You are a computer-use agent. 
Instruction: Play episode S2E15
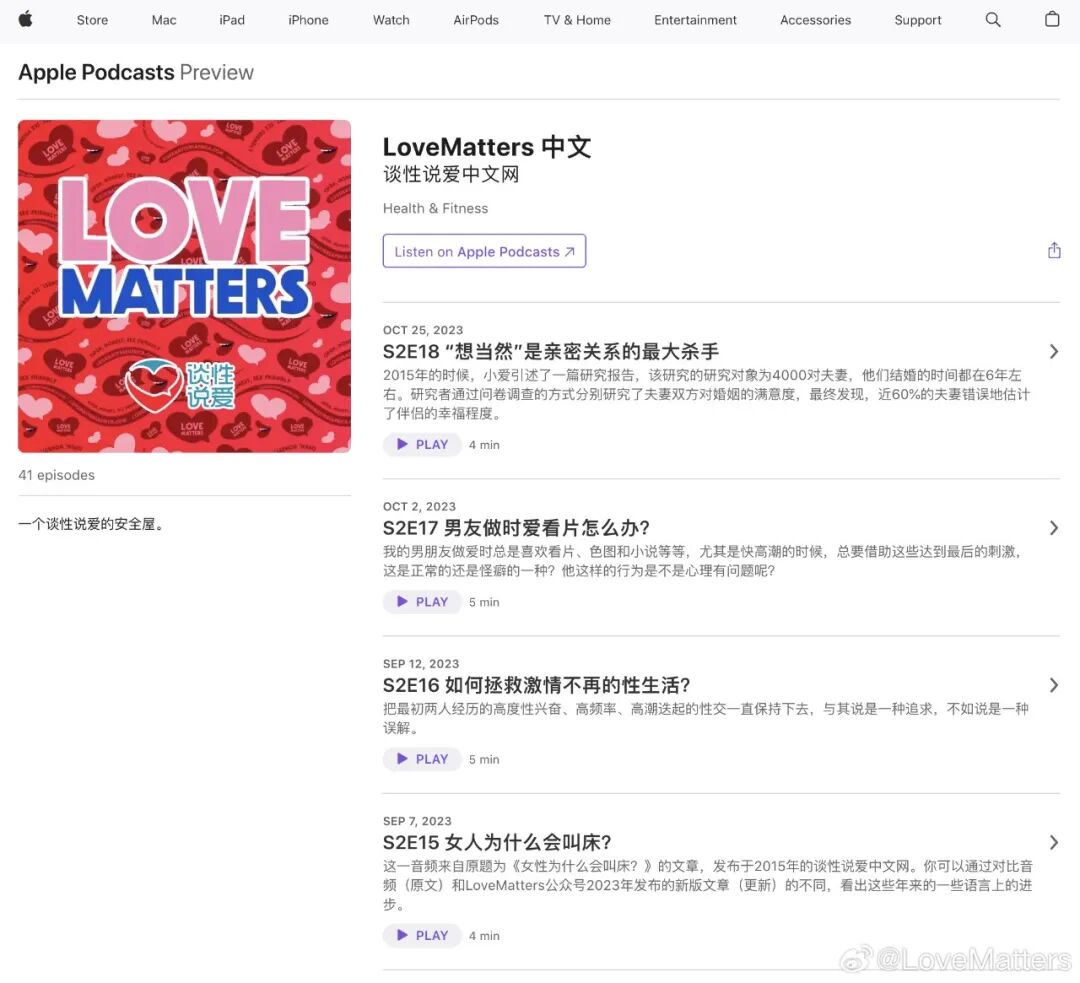(x=422, y=935)
